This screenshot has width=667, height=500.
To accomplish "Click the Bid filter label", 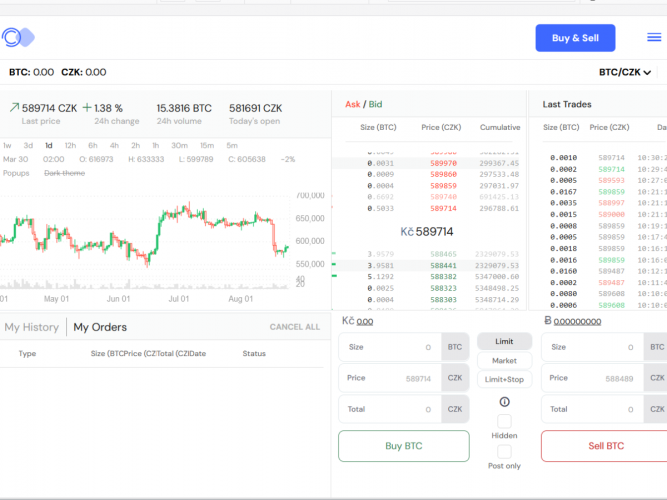I will [375, 104].
